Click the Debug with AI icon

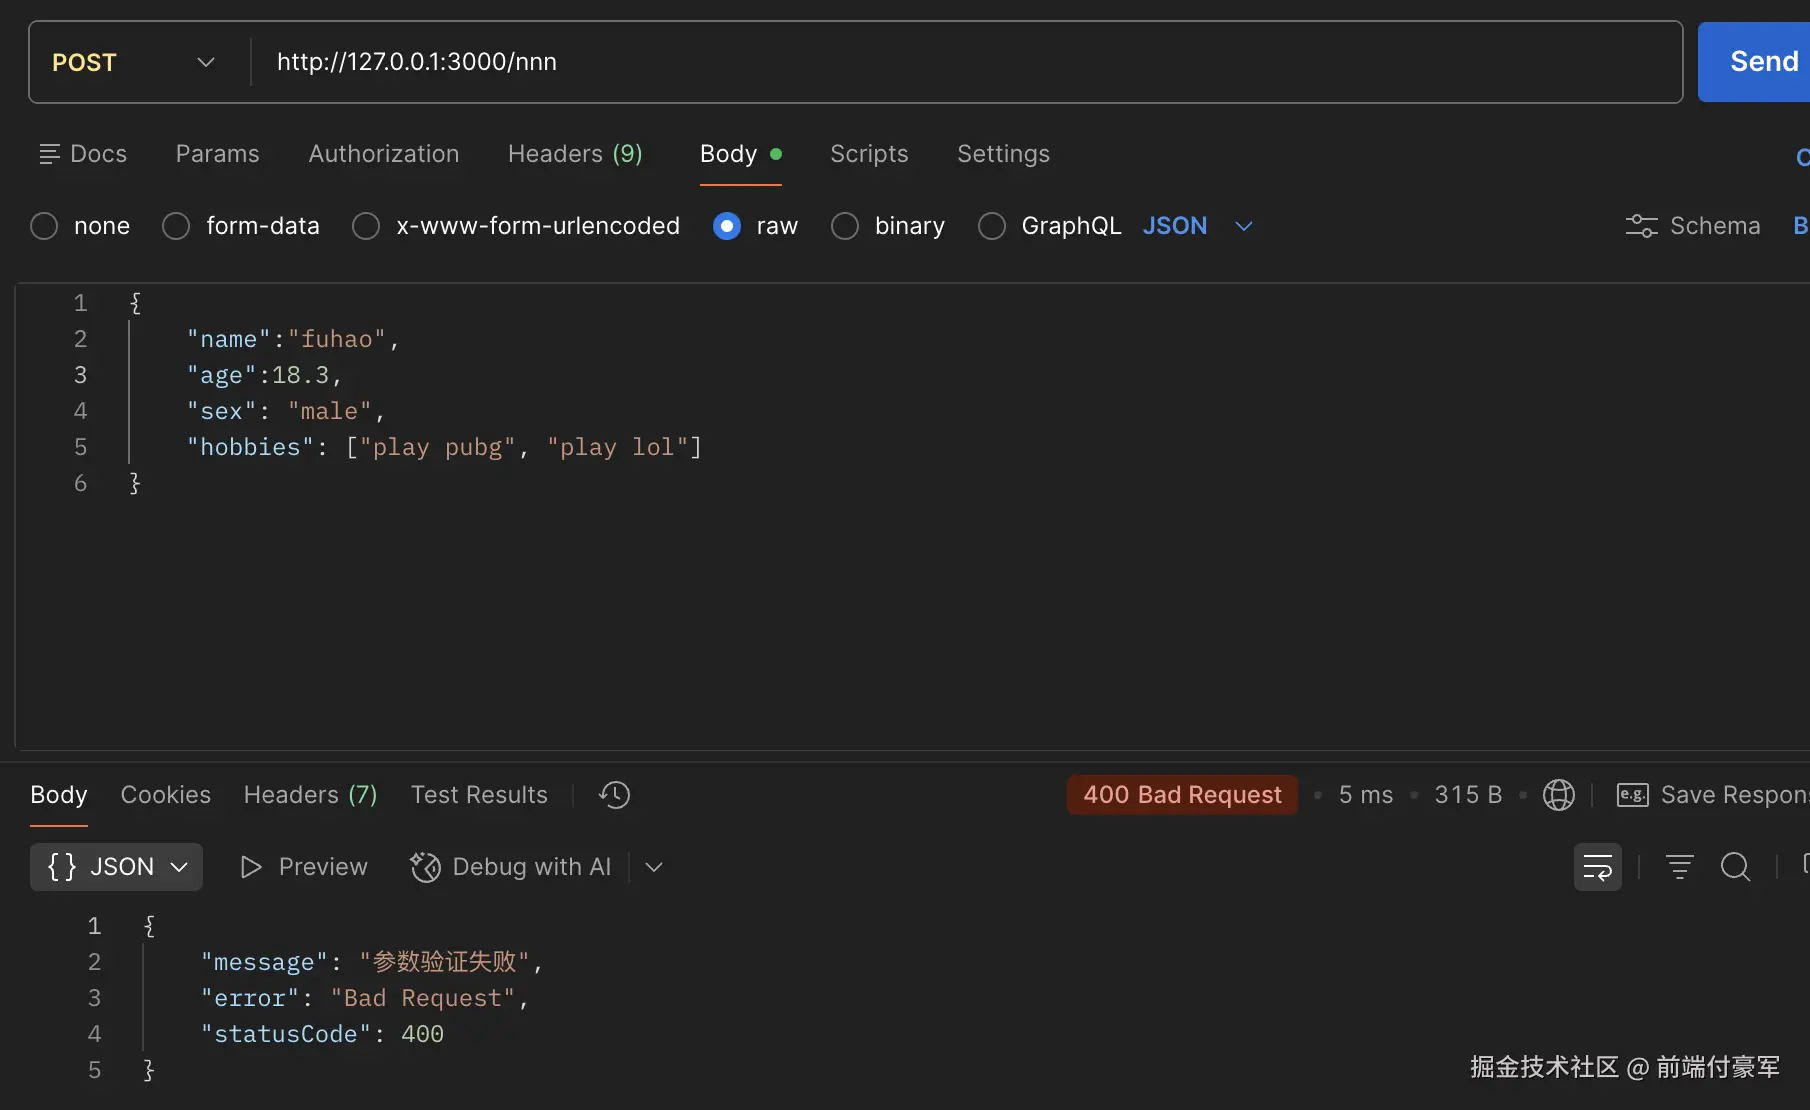pos(425,867)
